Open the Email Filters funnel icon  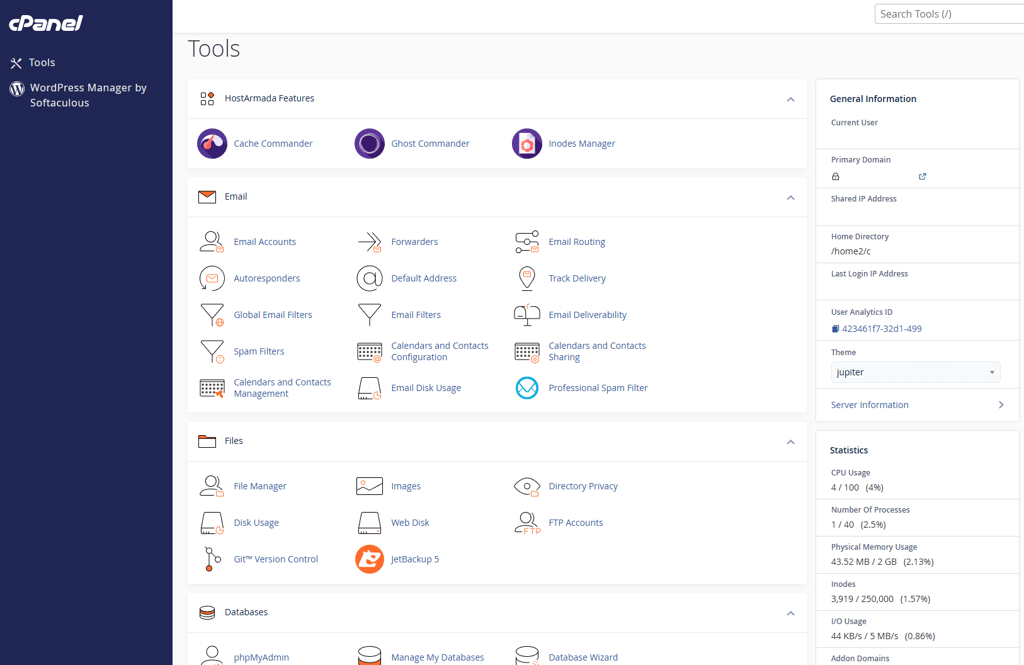click(x=370, y=315)
